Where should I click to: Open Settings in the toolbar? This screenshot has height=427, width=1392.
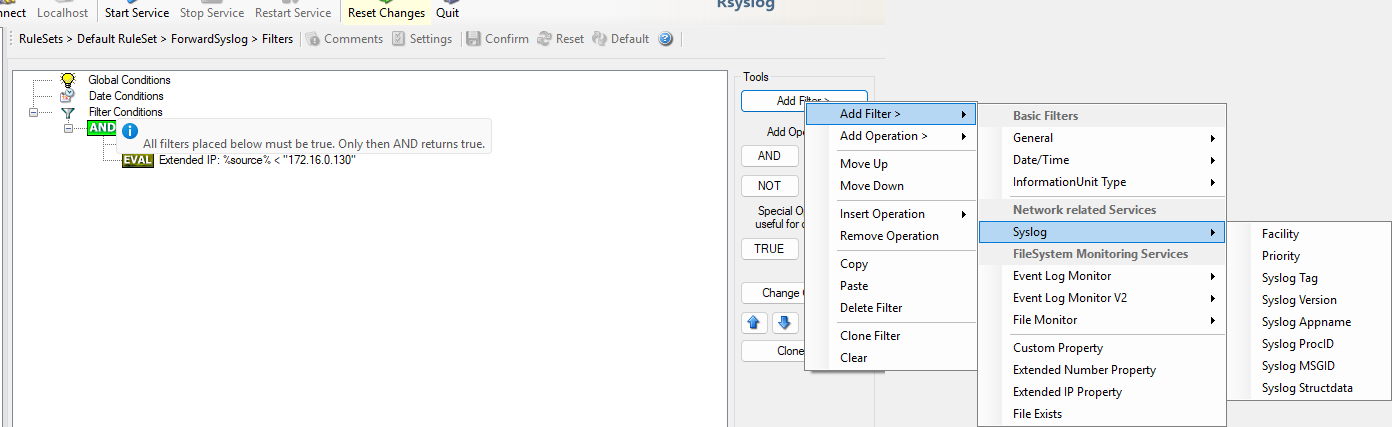click(422, 39)
